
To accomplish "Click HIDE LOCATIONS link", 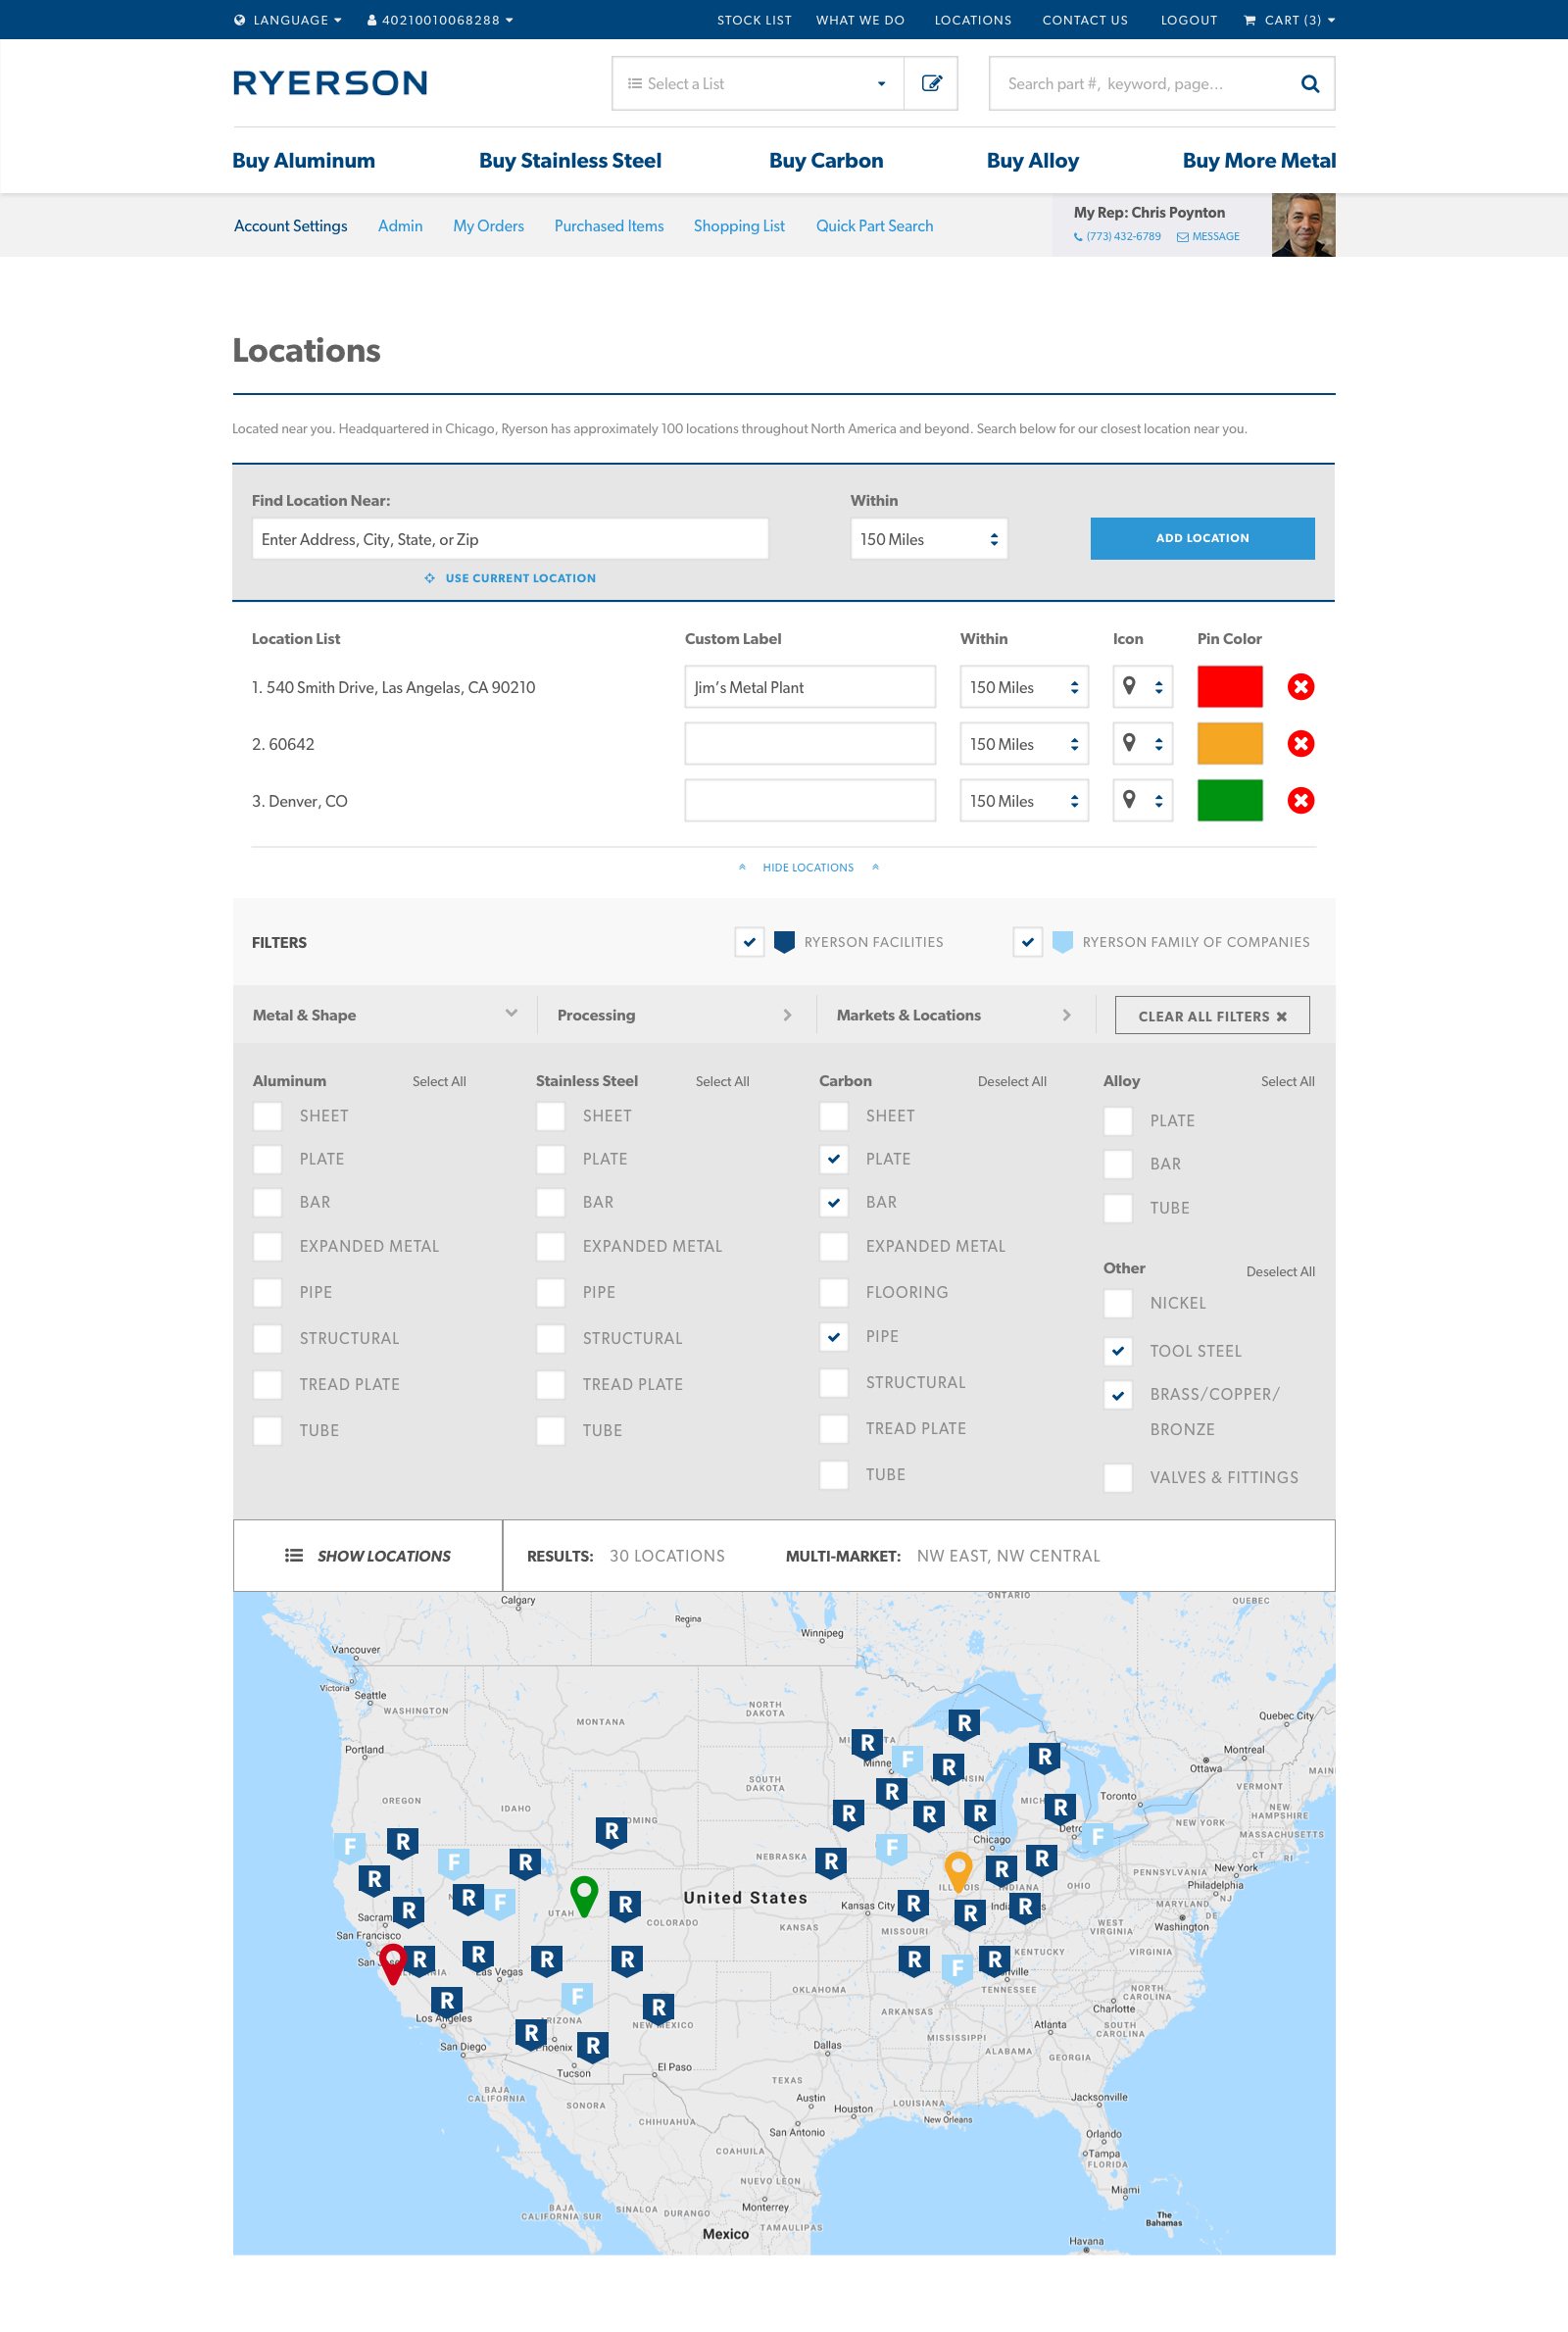I will click(808, 868).
